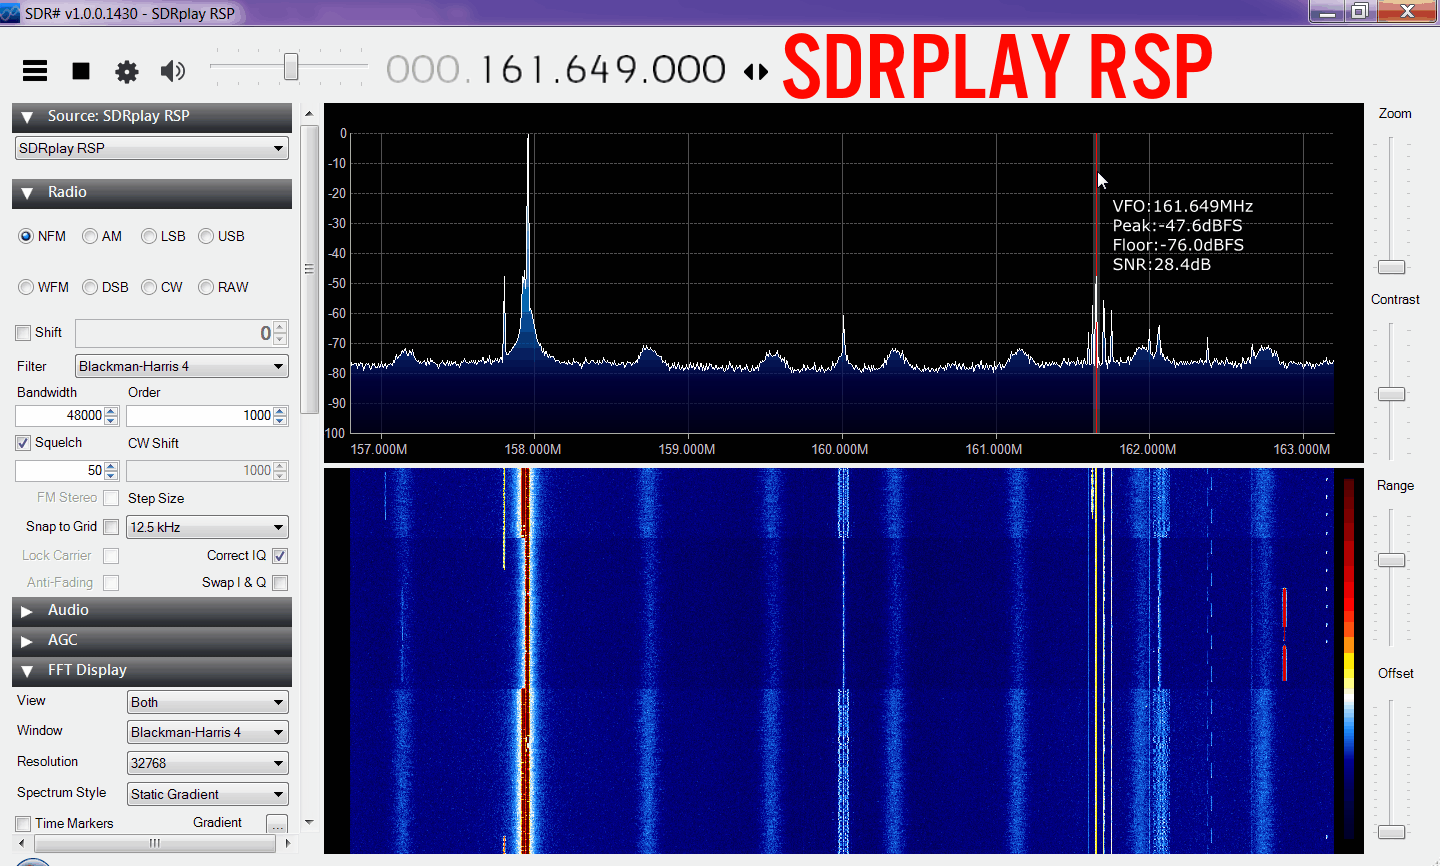Image resolution: width=1440 pixels, height=866 pixels.
Task: Select the WFM demodulation mode
Action: pos(26,287)
